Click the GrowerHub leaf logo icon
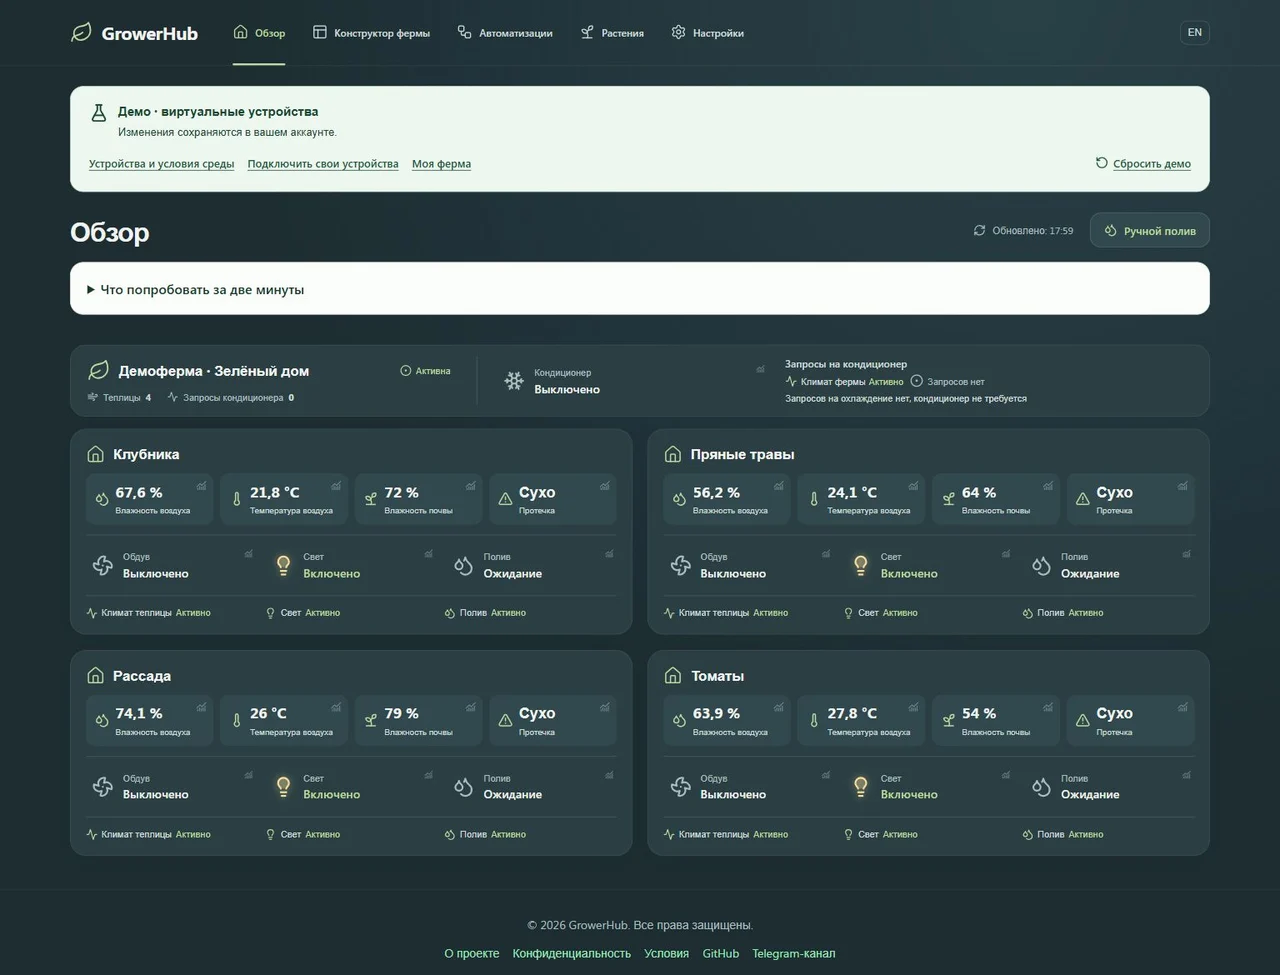1280x975 pixels. [x=81, y=33]
